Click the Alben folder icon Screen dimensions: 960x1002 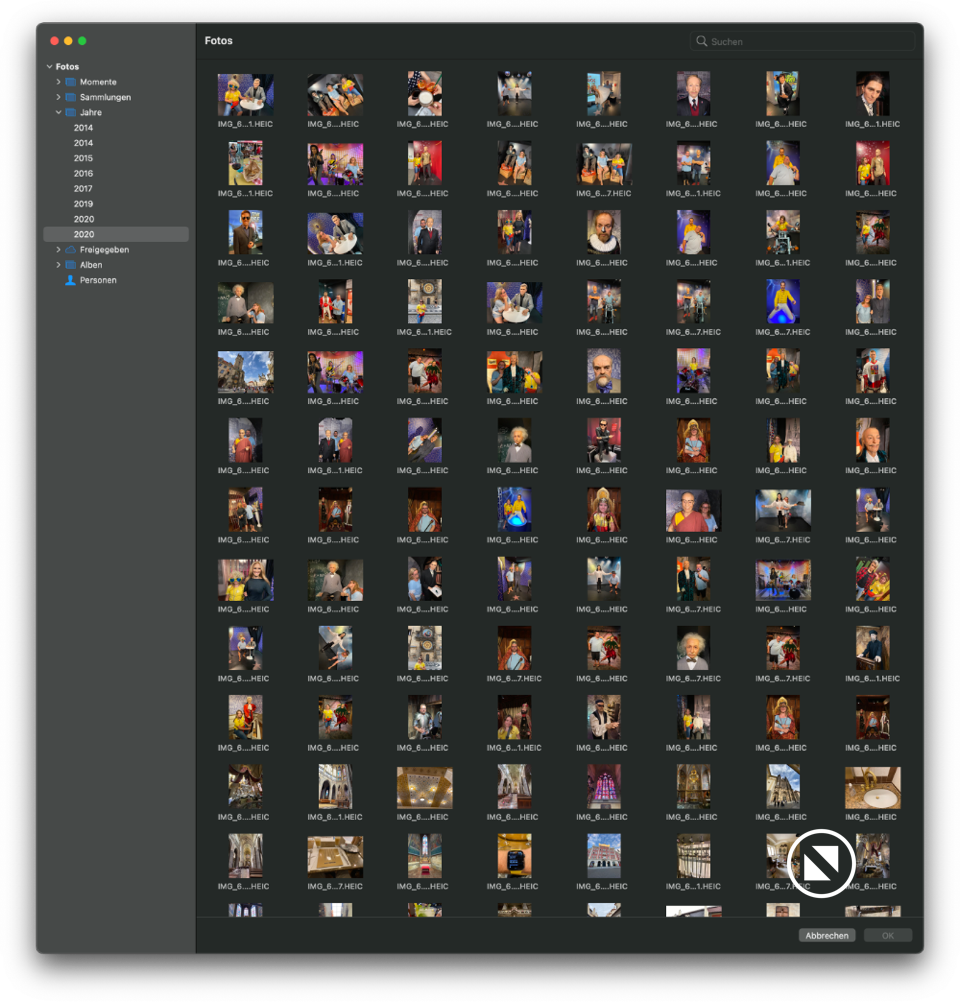pyautogui.click(x=70, y=265)
